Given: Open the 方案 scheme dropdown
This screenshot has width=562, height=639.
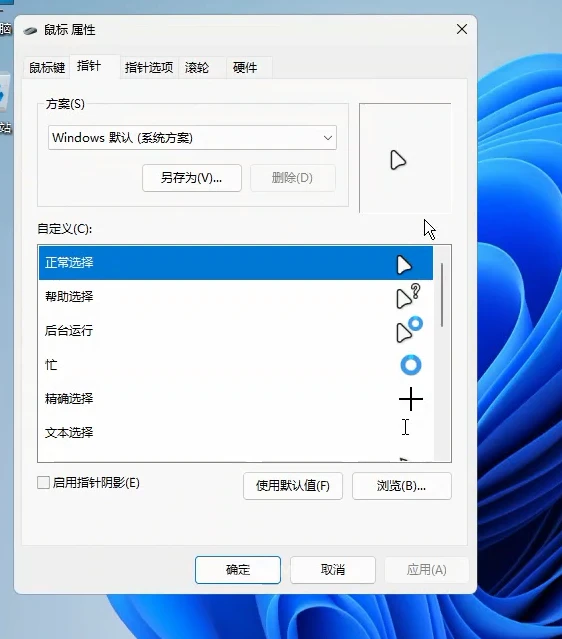Looking at the screenshot, I should coord(192,138).
